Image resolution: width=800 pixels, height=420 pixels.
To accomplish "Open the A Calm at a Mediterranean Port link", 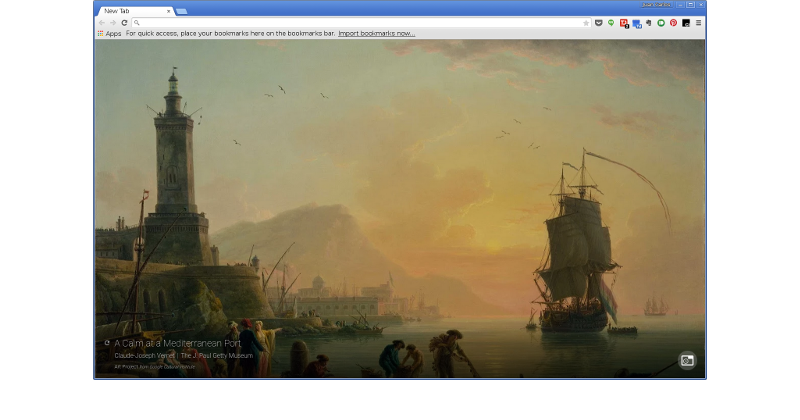I will 177,343.
